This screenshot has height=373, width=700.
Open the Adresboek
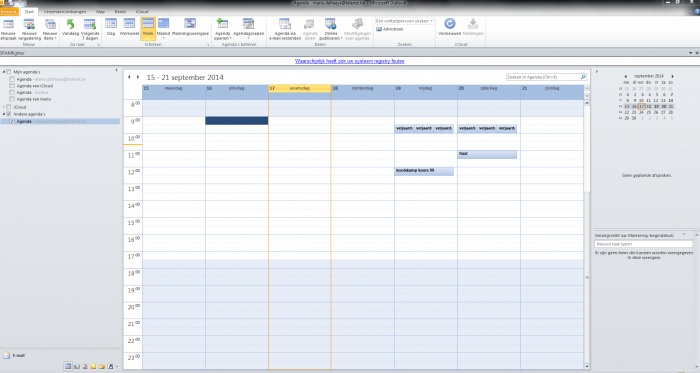click(x=390, y=29)
